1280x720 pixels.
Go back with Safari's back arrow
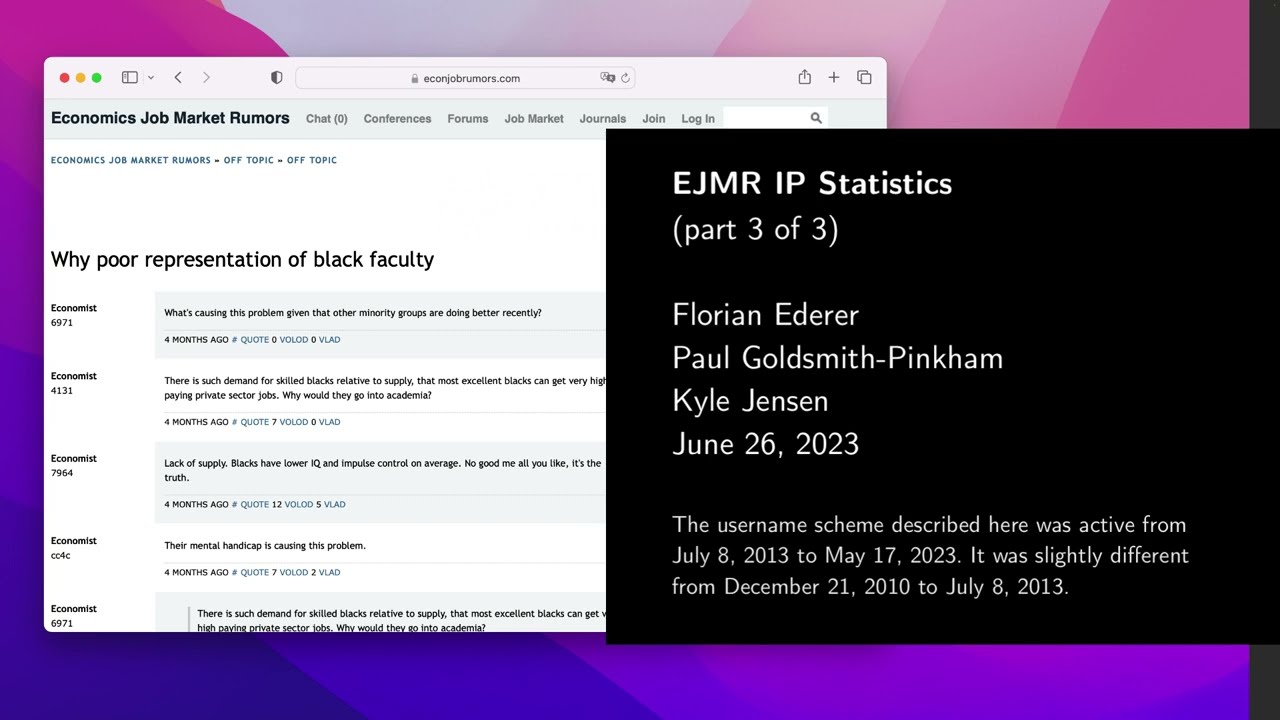tap(178, 77)
